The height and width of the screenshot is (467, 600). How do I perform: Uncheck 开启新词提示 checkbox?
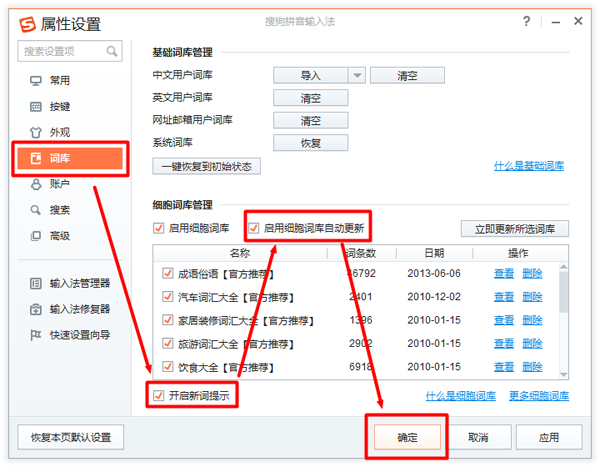coord(158,395)
